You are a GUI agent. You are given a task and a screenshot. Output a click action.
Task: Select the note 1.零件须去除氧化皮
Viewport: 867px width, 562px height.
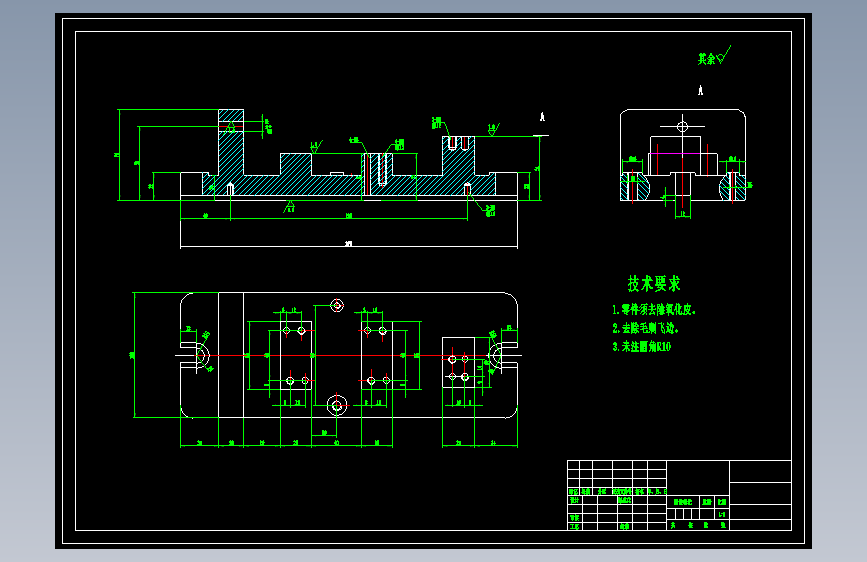pyautogui.click(x=654, y=310)
